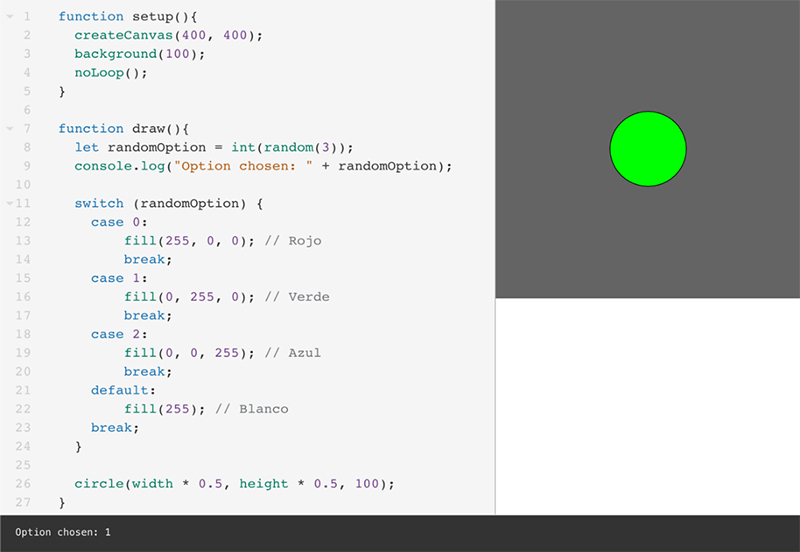Click the noLoop() call
The width and height of the screenshot is (800, 552).
coord(111,73)
